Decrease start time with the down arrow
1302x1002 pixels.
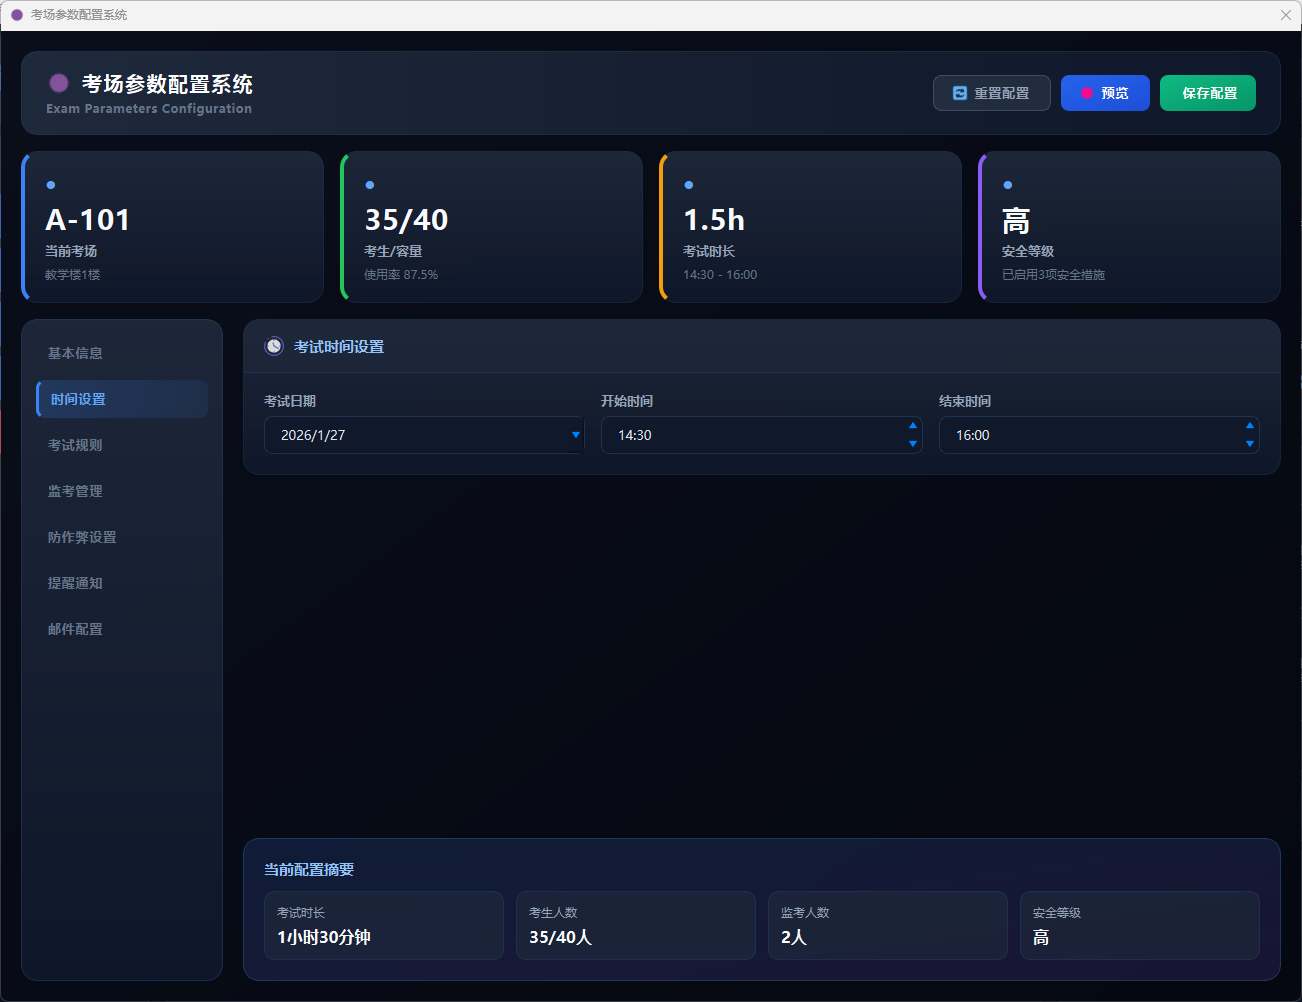click(912, 444)
